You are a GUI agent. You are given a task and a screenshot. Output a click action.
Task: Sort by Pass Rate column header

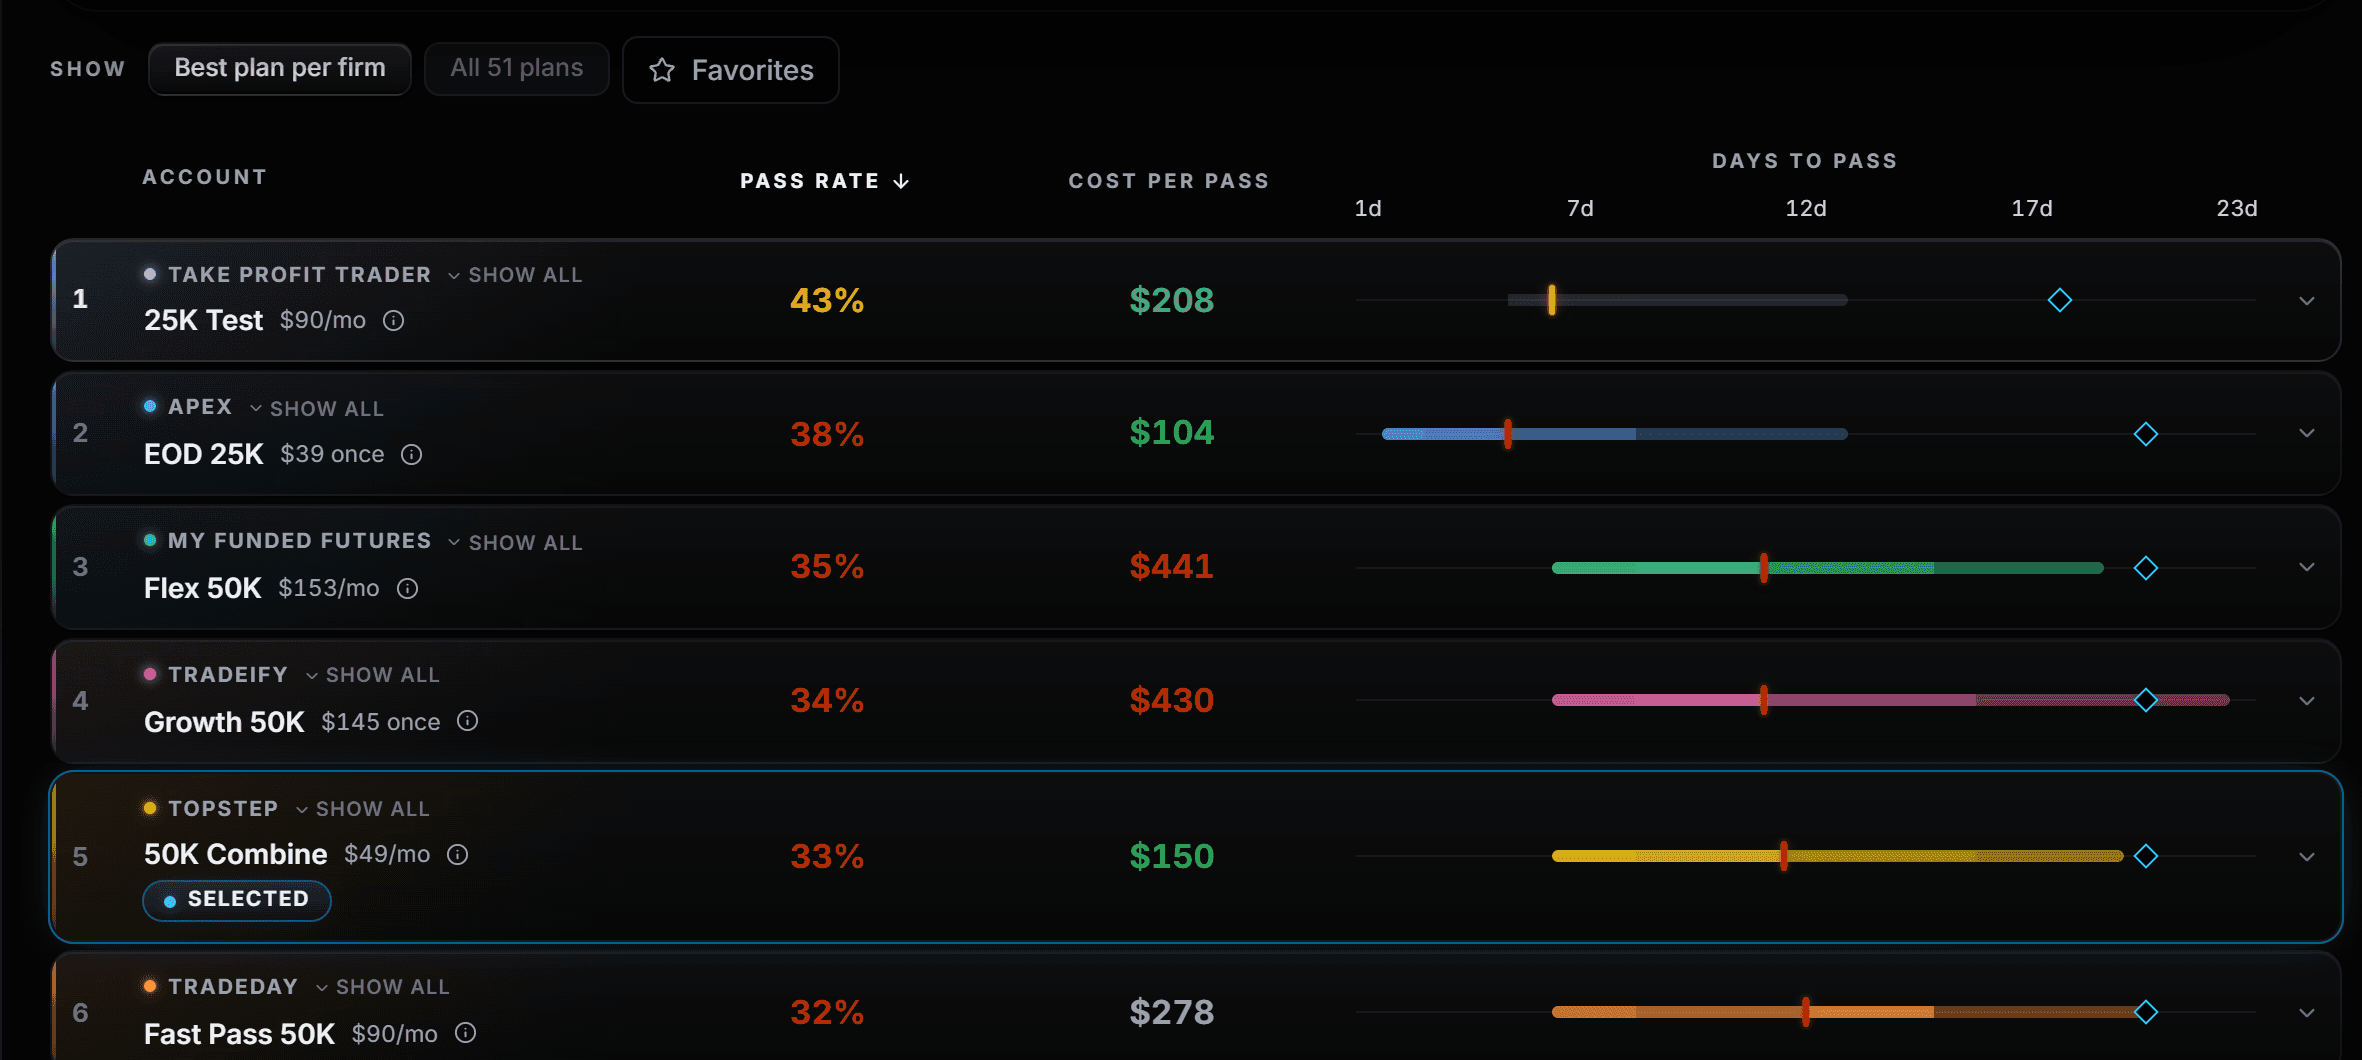[825, 181]
